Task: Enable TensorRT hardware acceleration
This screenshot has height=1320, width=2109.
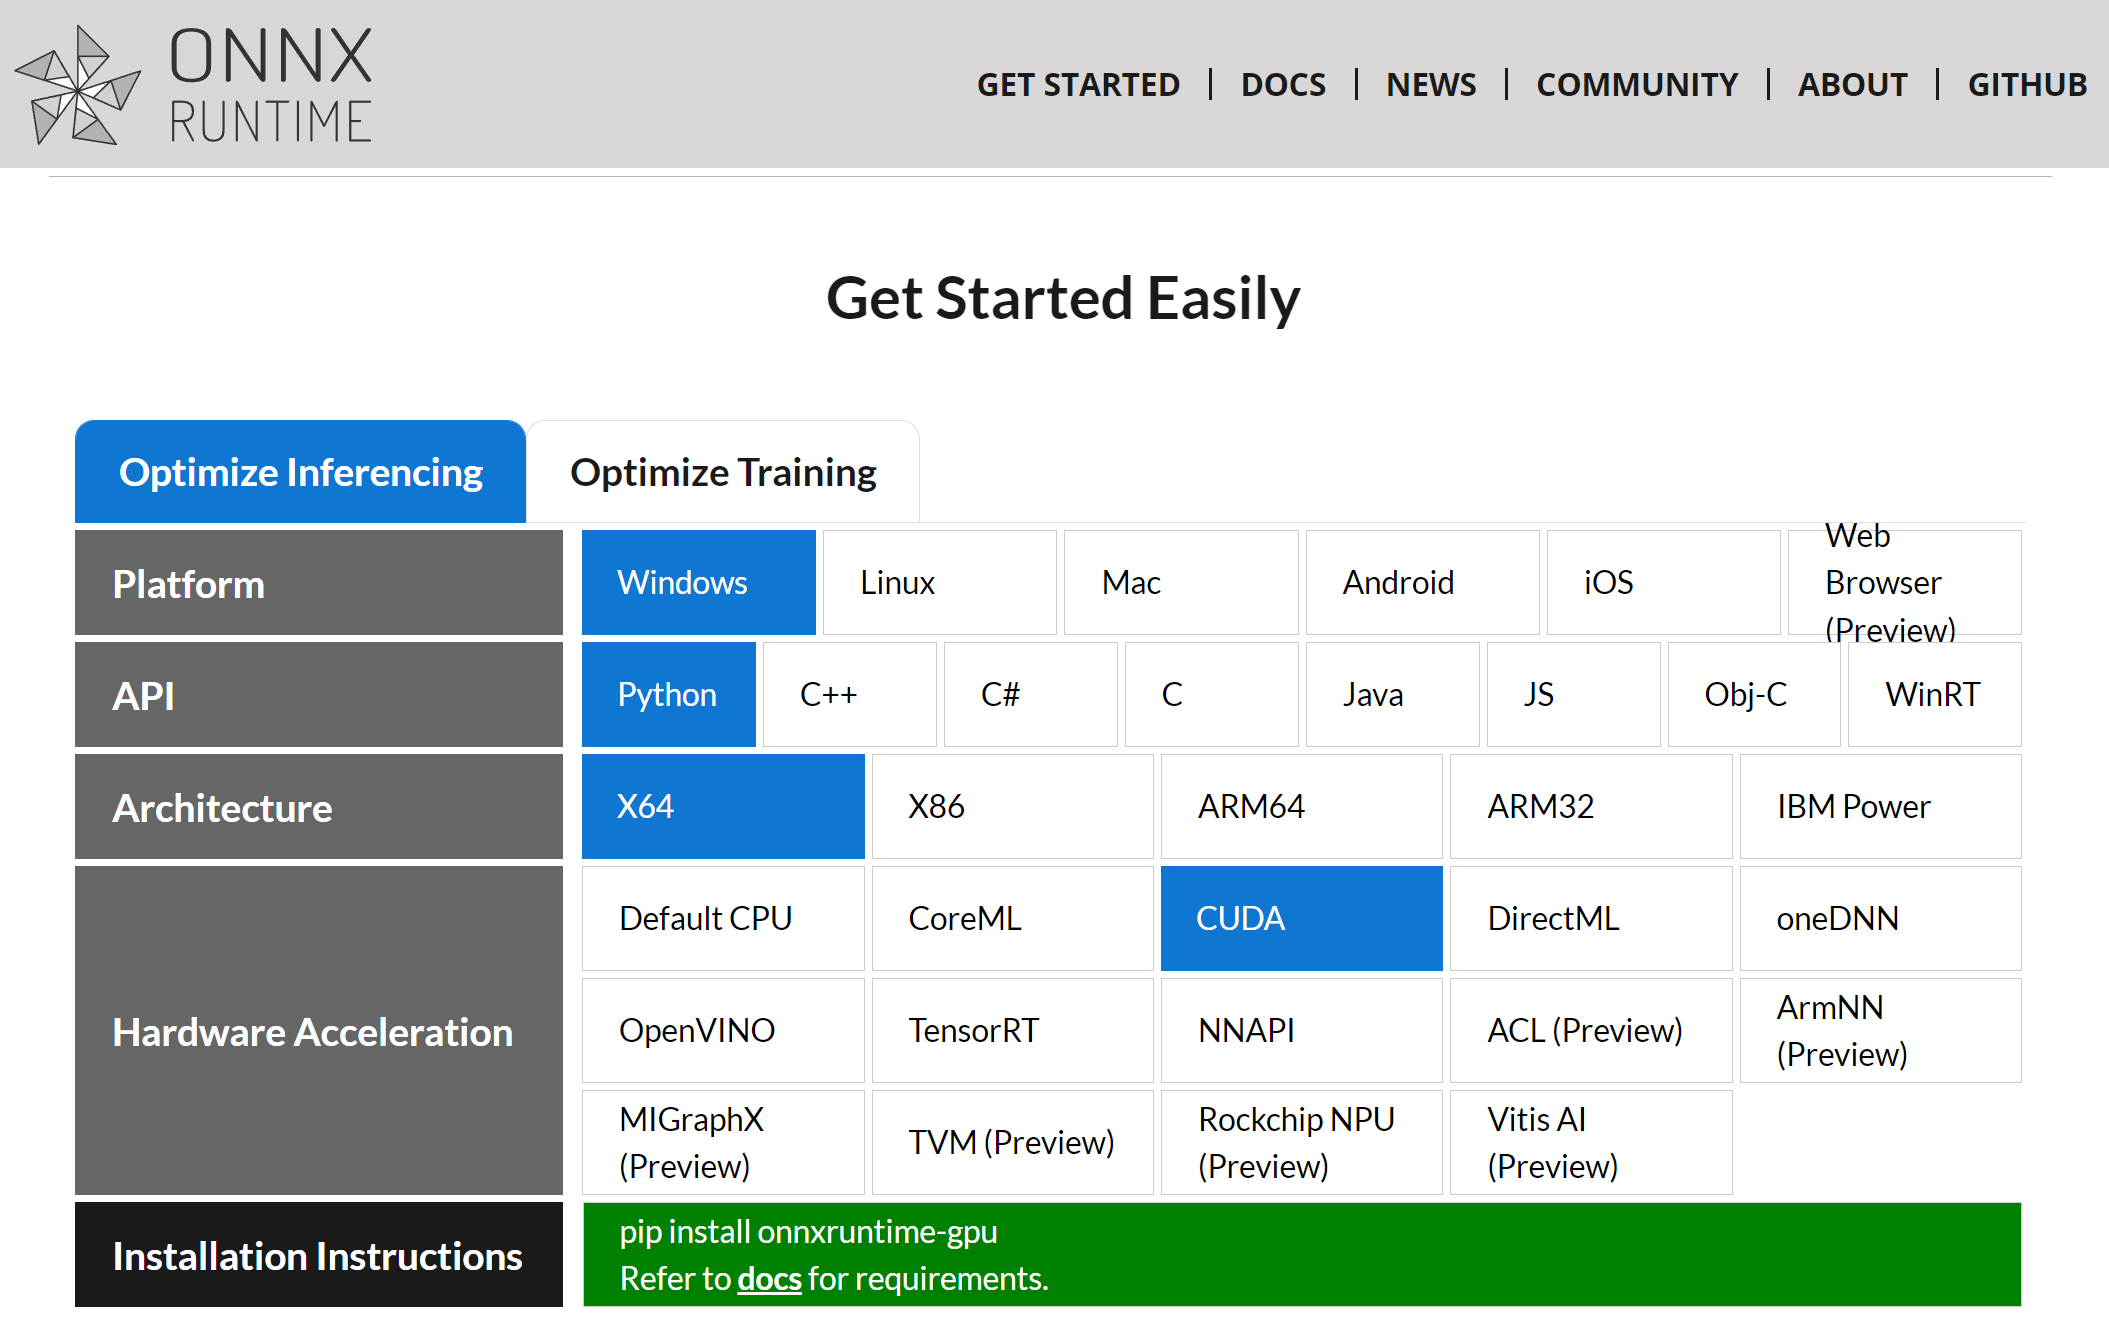Action: (1012, 1031)
